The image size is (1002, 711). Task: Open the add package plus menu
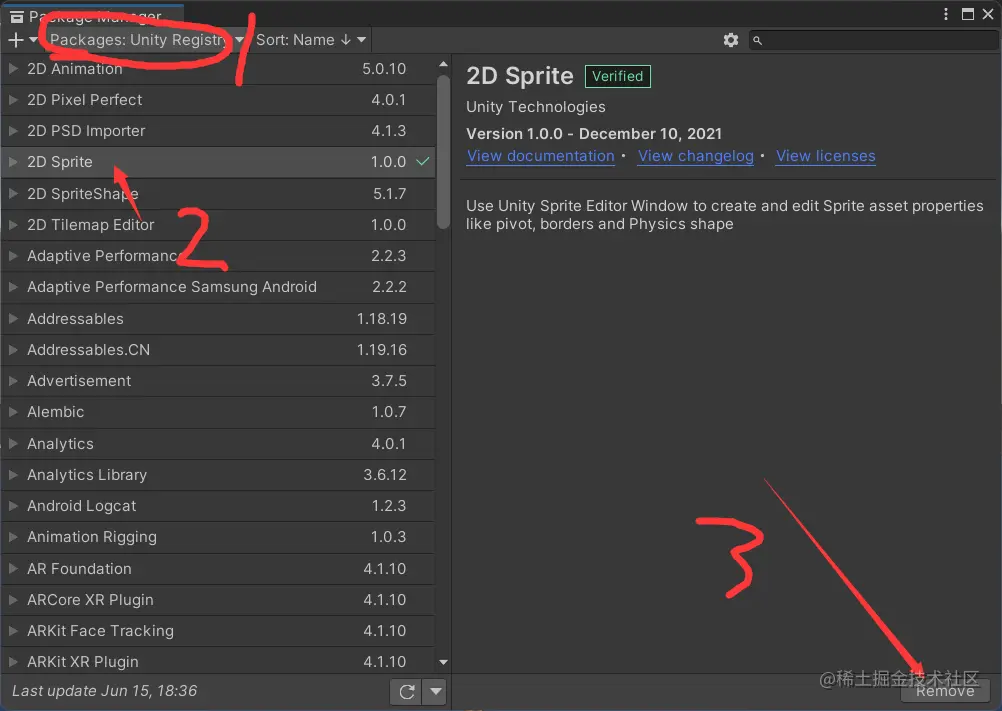[22, 40]
